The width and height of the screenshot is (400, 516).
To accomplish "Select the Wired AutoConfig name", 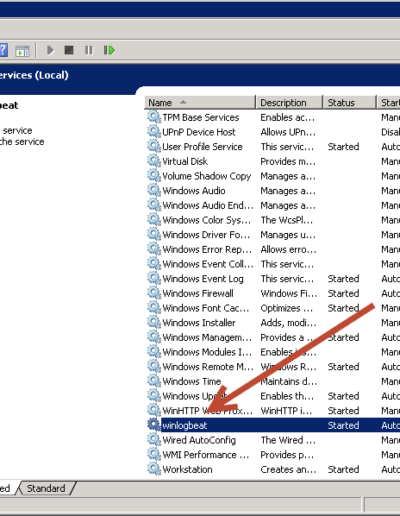I will click(199, 440).
